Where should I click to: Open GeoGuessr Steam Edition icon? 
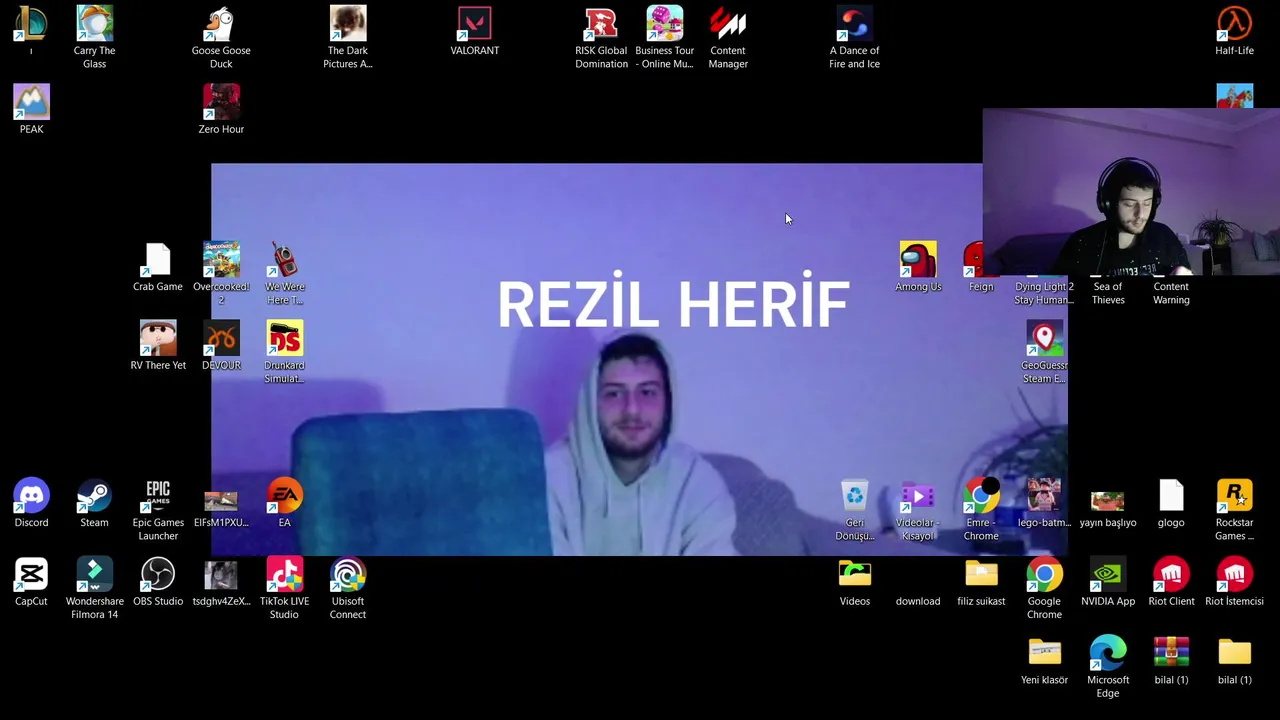coord(1044,339)
